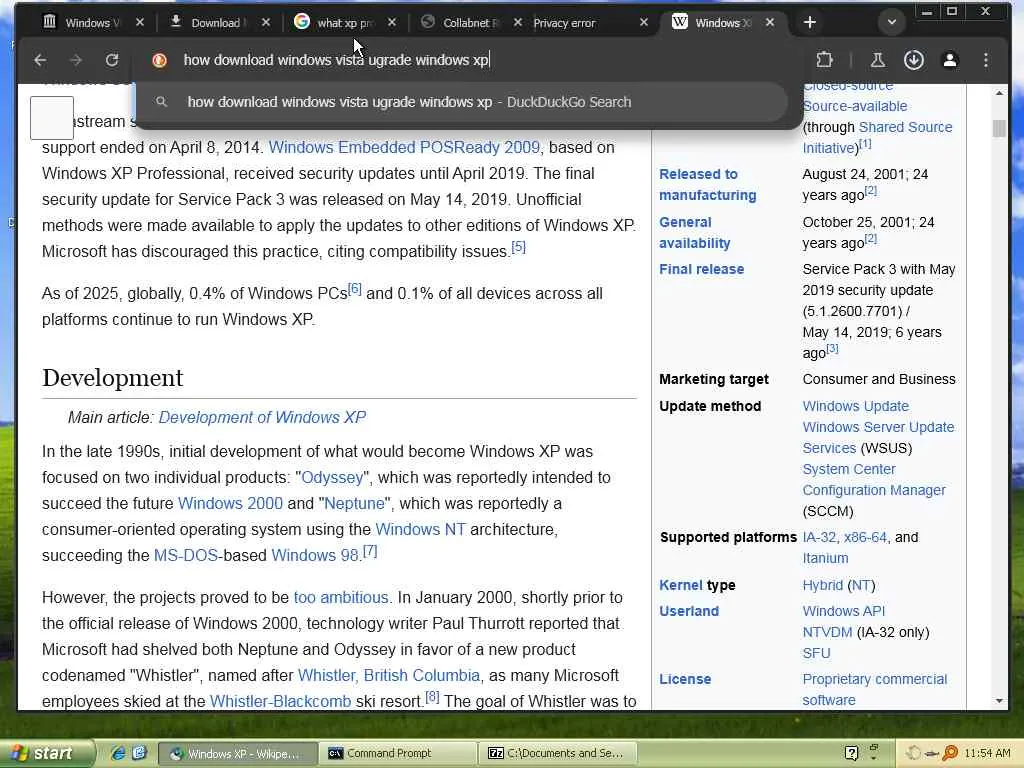The image size is (1024, 768).
Task: Open the profile avatar icon
Action: click(950, 60)
